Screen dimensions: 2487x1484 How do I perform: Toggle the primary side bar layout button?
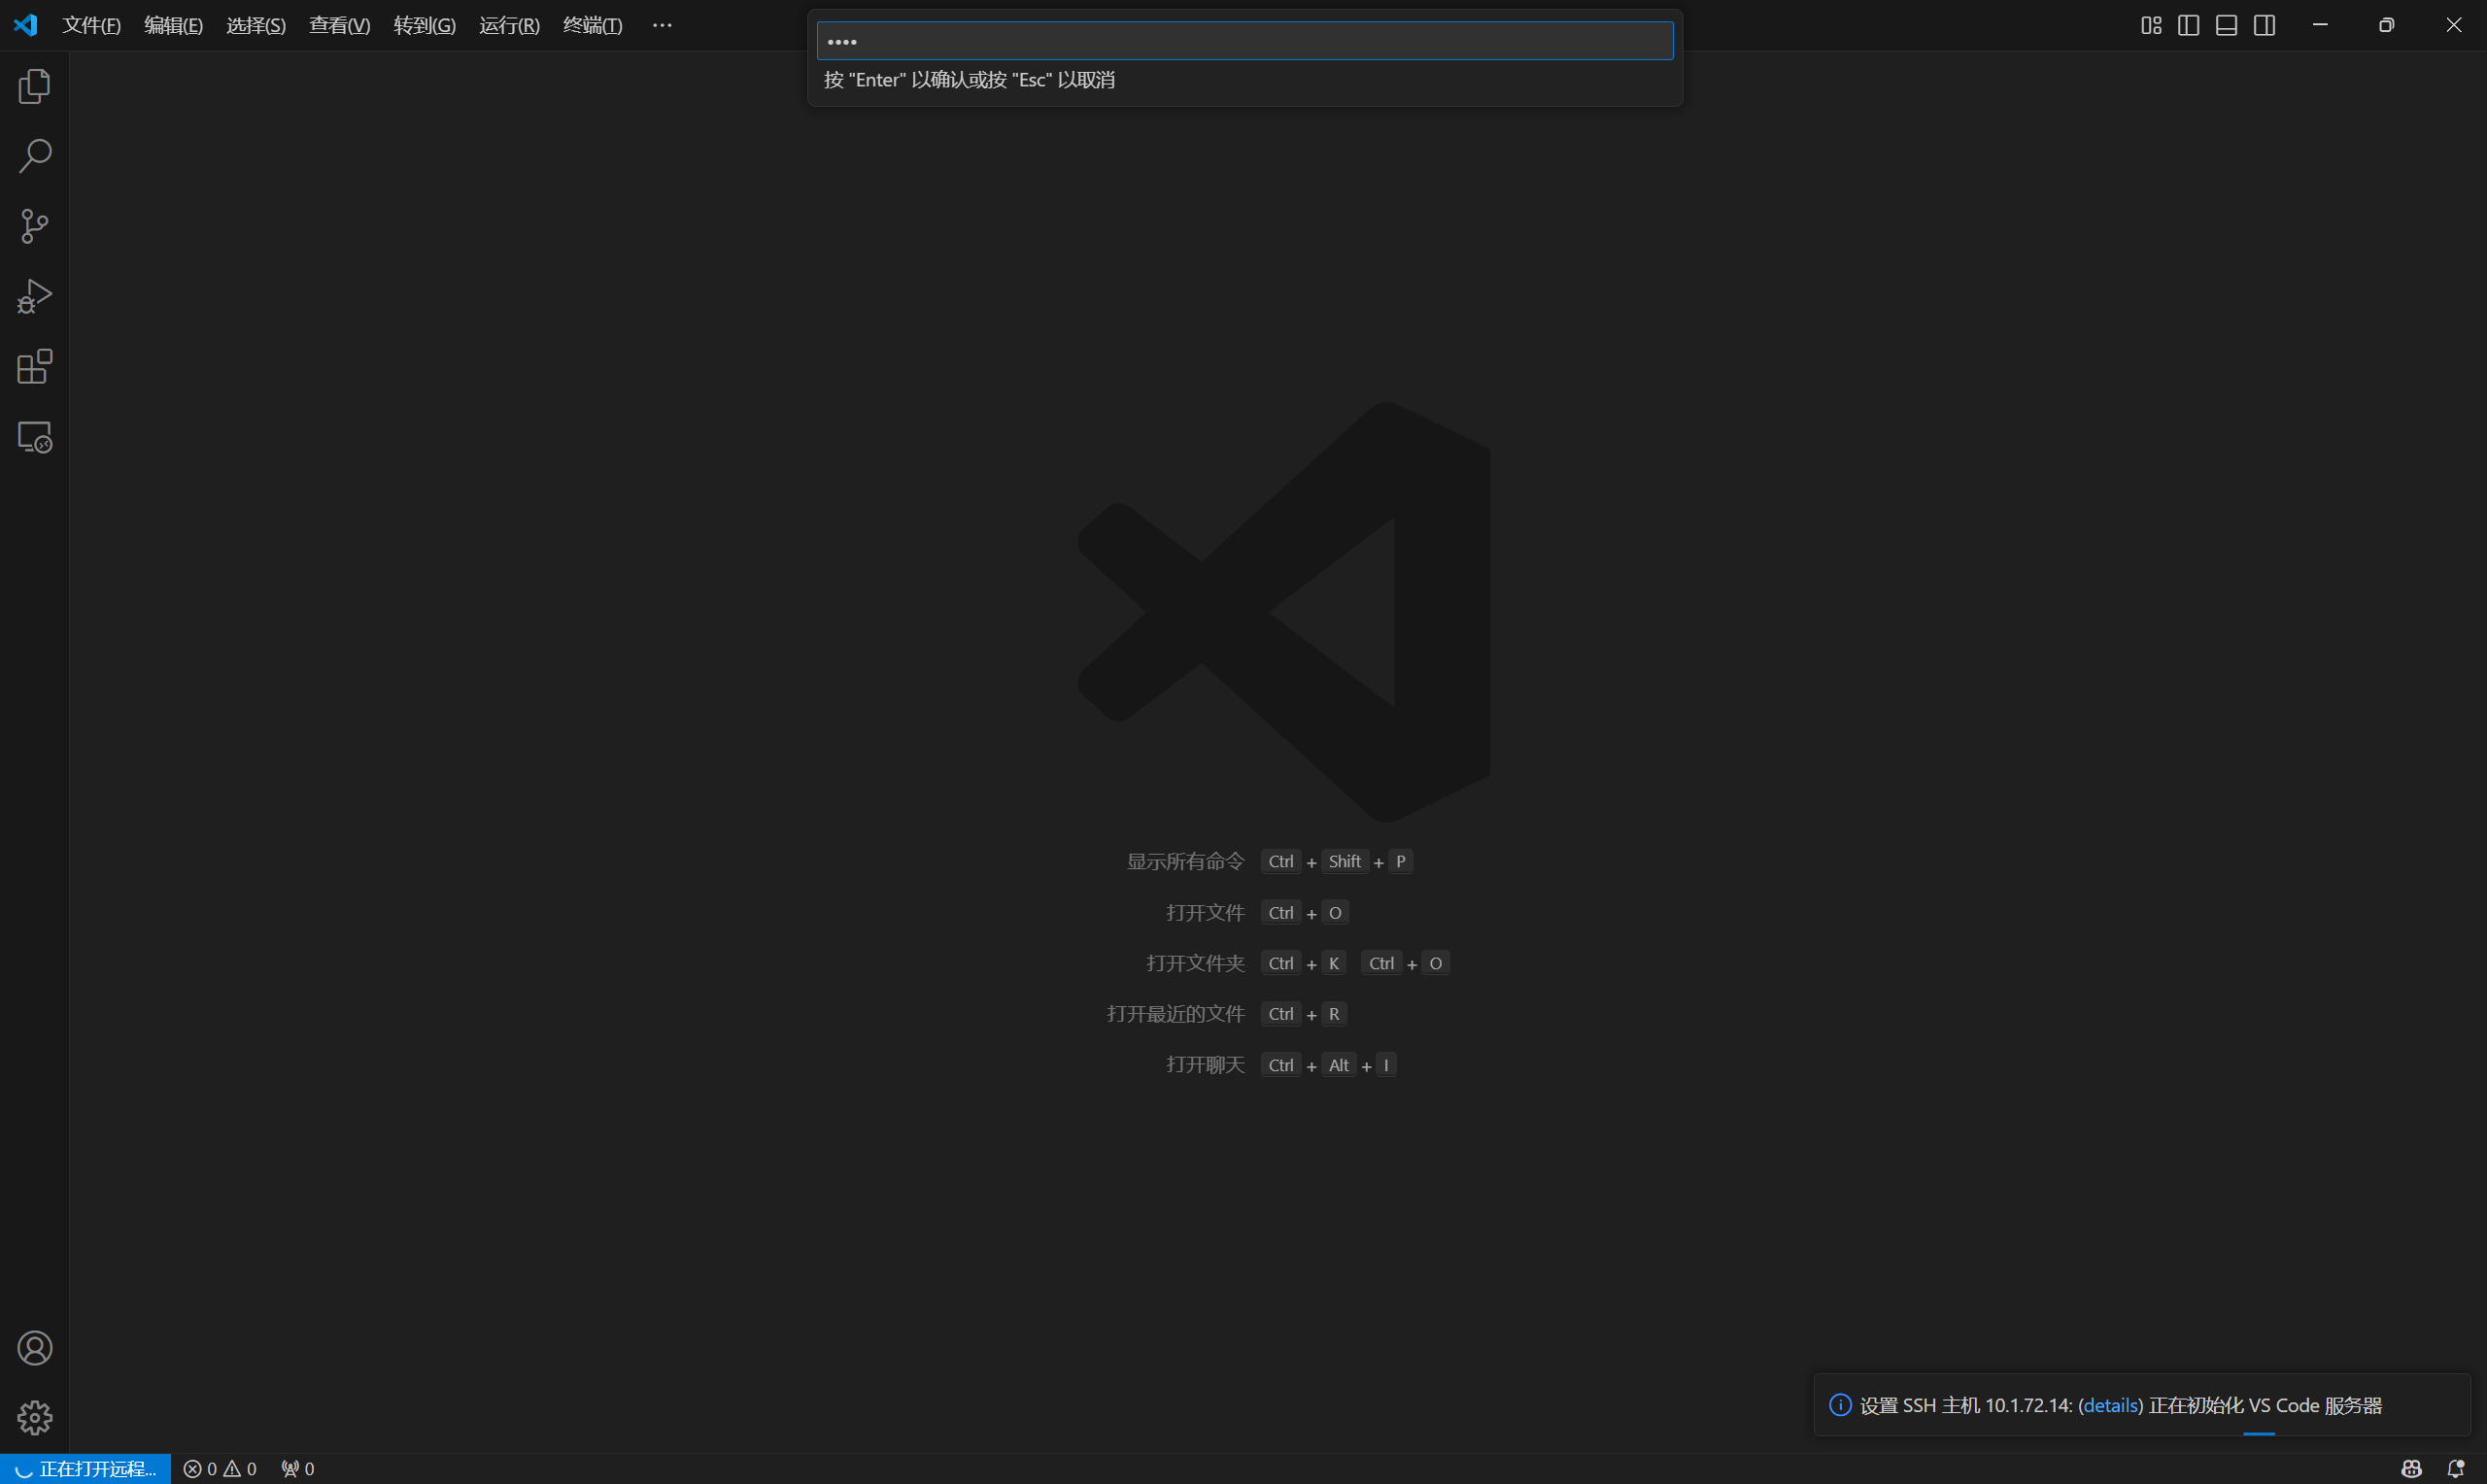[2188, 25]
